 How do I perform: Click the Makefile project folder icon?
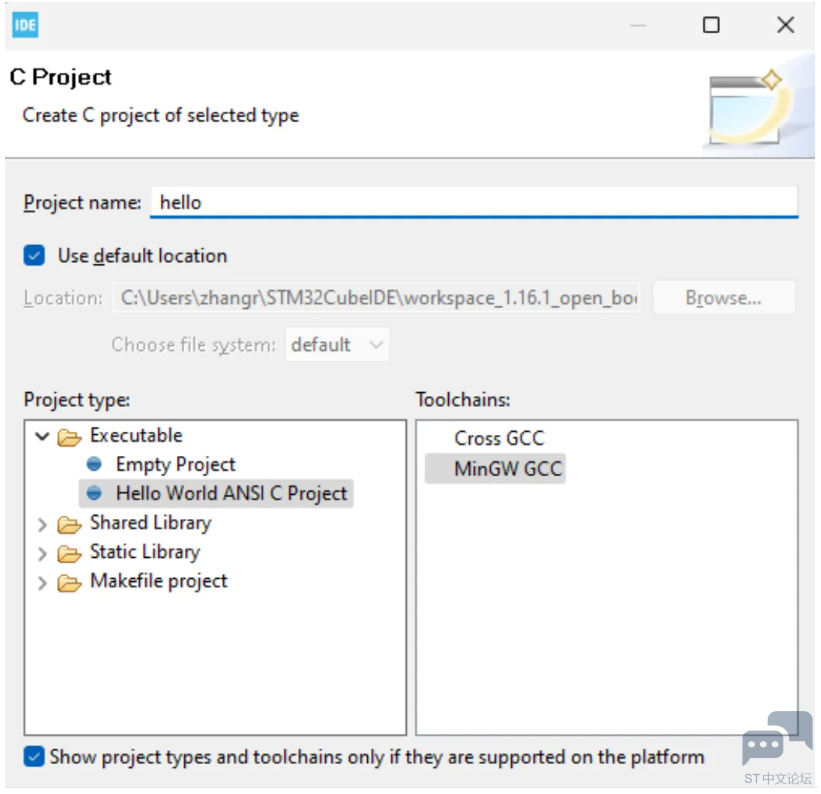(69, 582)
